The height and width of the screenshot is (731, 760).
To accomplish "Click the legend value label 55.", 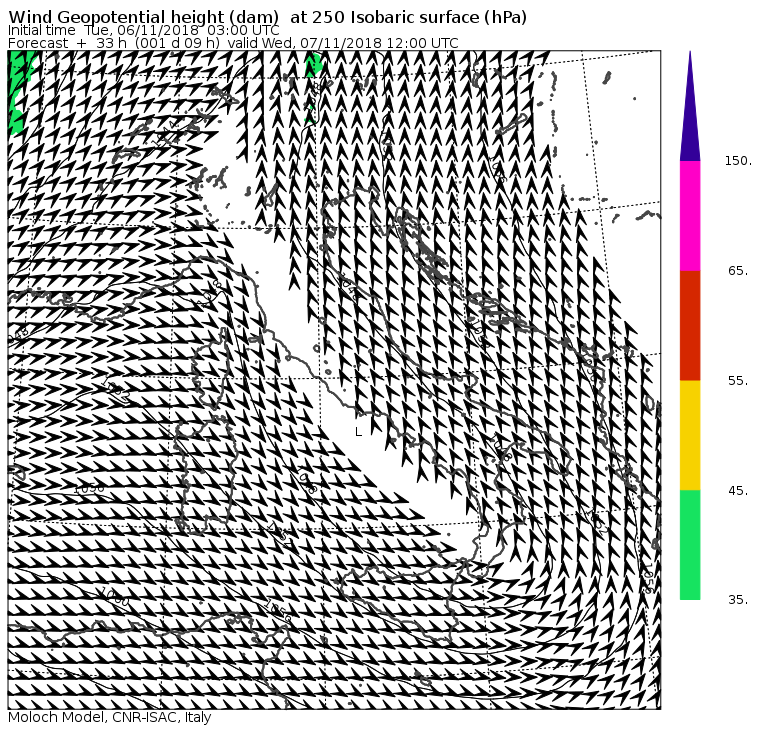I will [738, 381].
